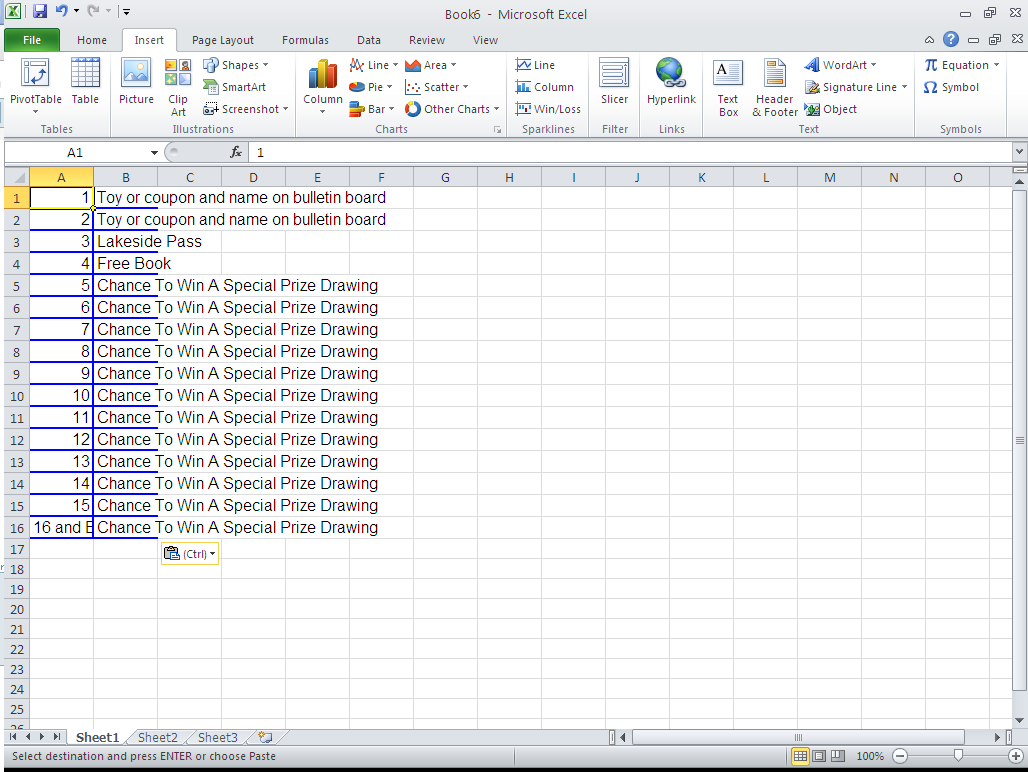Image resolution: width=1028 pixels, height=772 pixels.
Task: Switch to the View tab
Action: 485,40
